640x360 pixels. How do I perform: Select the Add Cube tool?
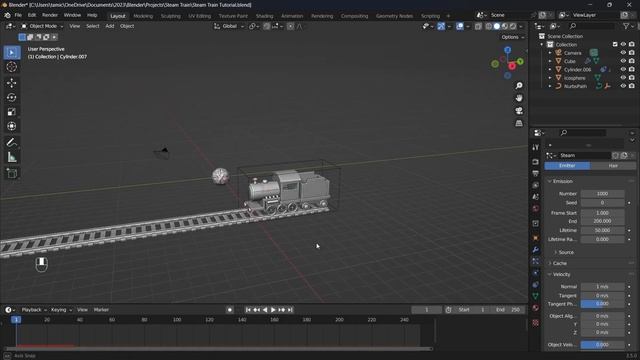tap(12, 173)
